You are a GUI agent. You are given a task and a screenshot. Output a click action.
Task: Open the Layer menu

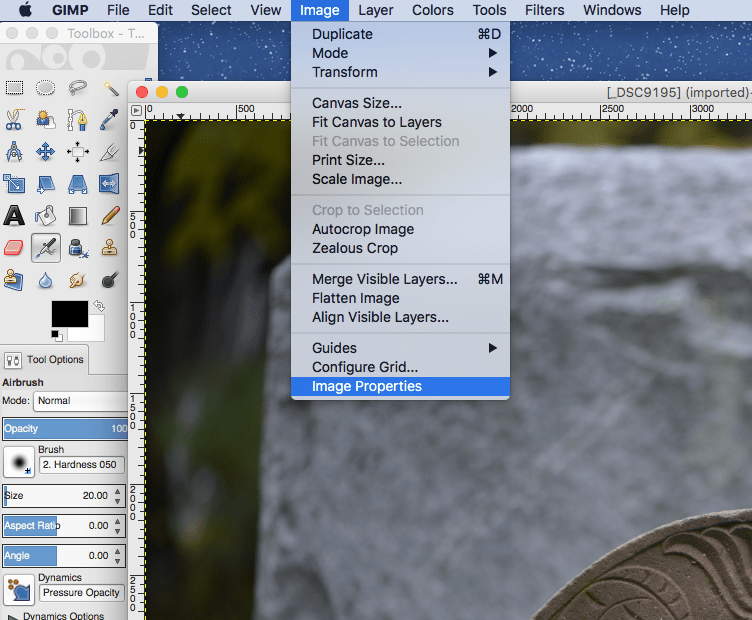tap(376, 10)
